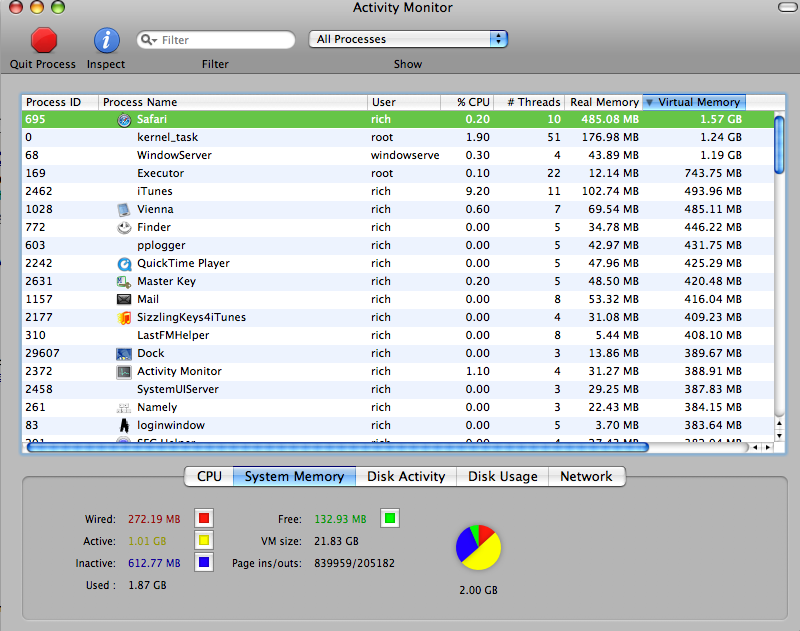Click the red Quit Process stop icon
This screenshot has height=631, width=800.
[x=44, y=40]
